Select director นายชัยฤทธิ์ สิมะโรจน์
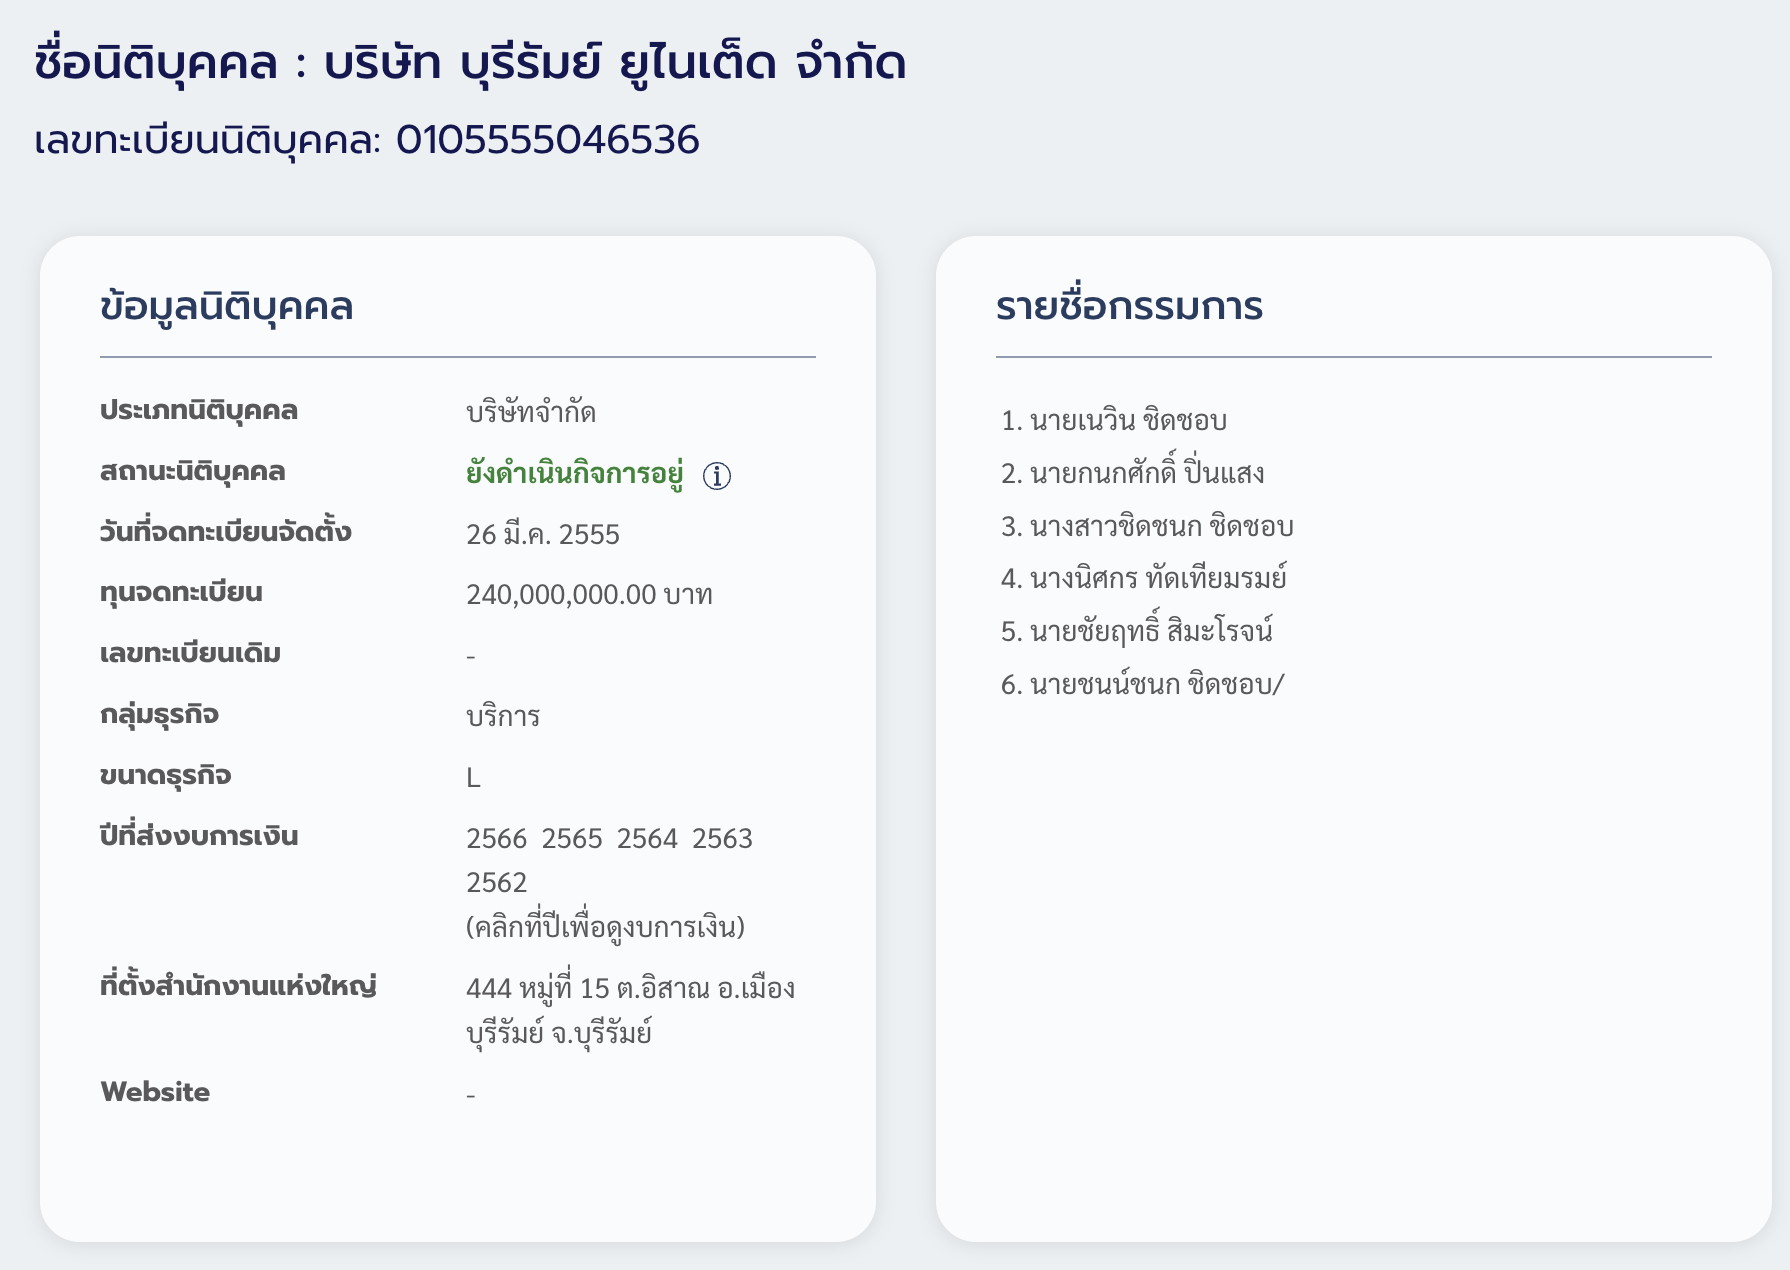The width and height of the screenshot is (1790, 1270). pos(1151,631)
